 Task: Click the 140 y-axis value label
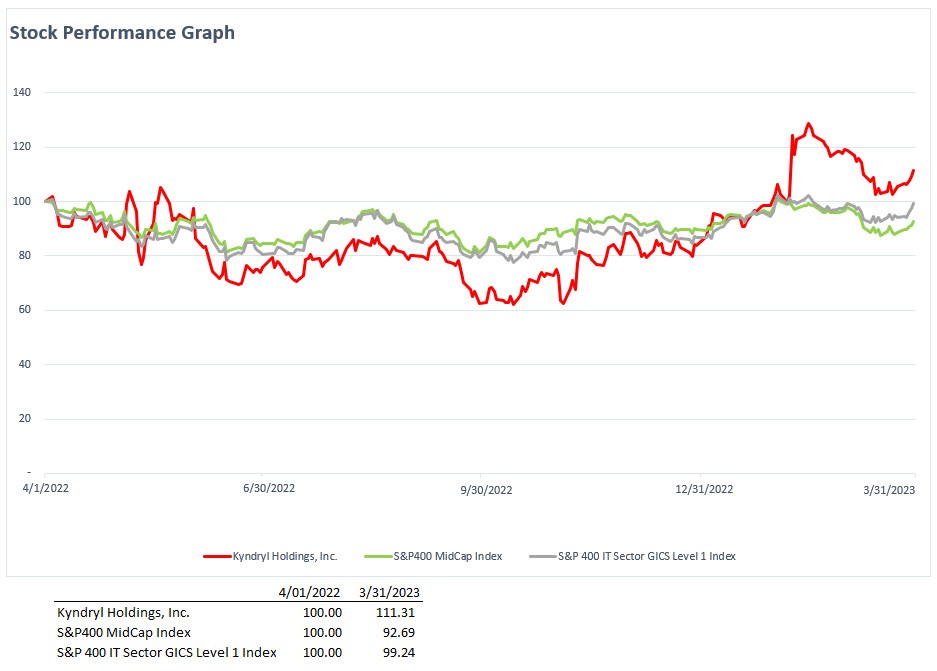[22, 93]
